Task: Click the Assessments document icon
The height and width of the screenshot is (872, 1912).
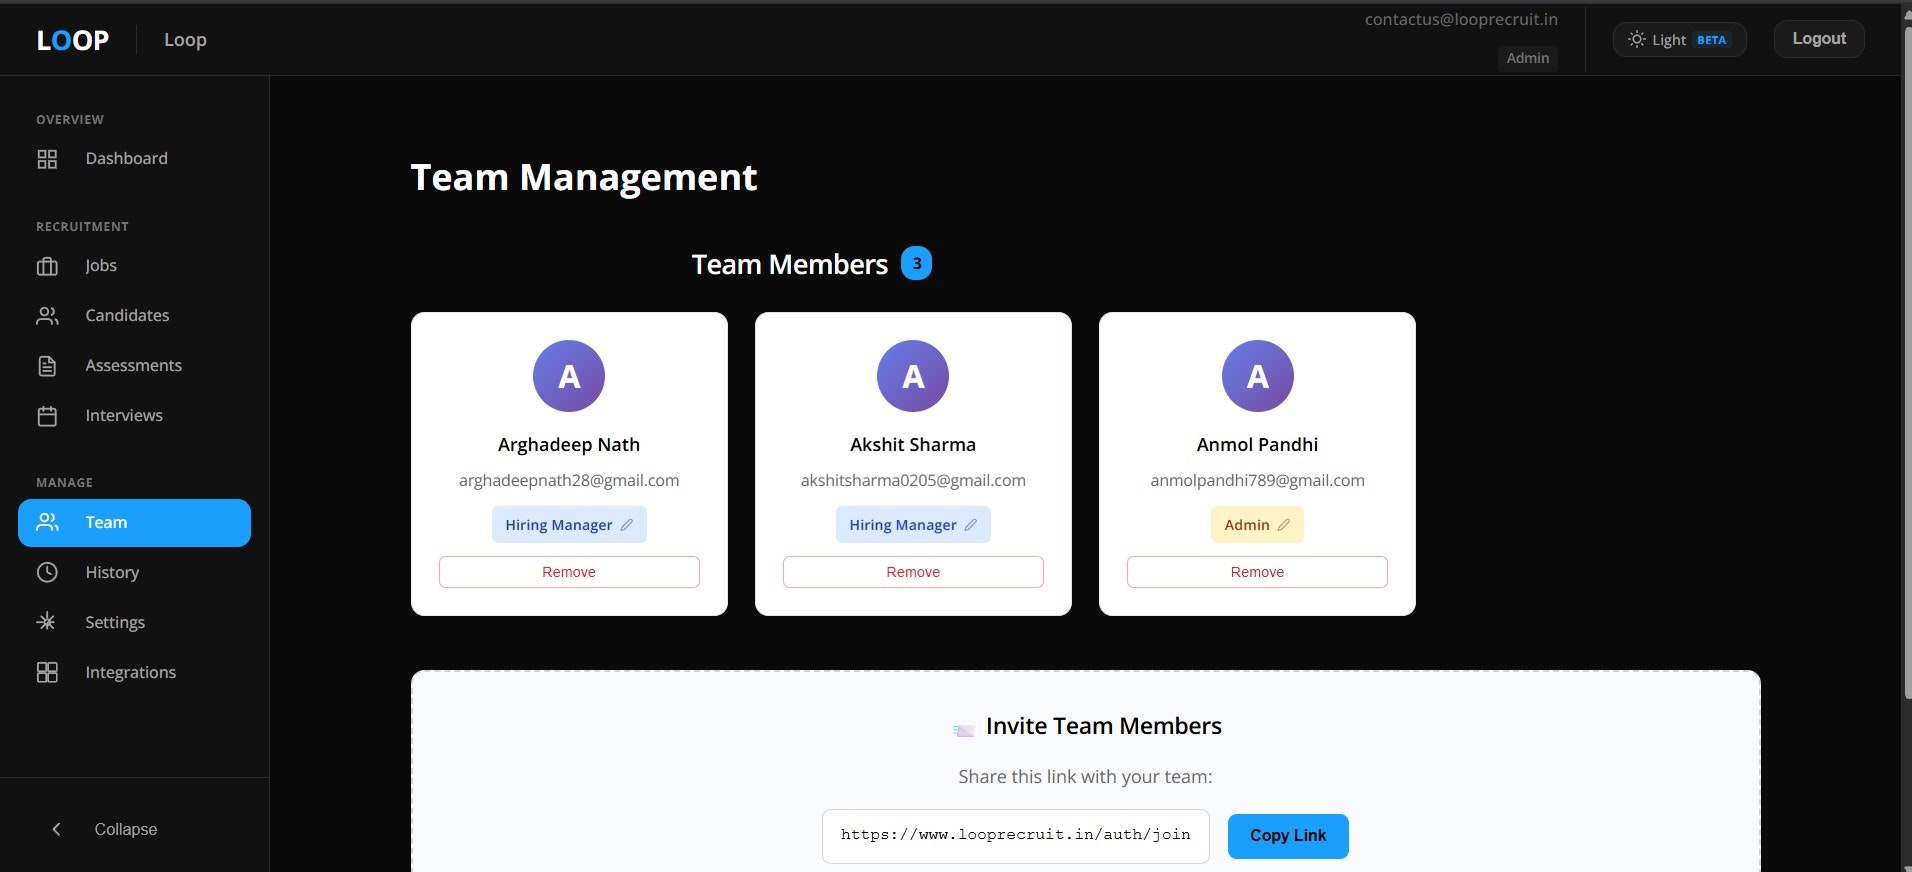Action: pos(47,366)
